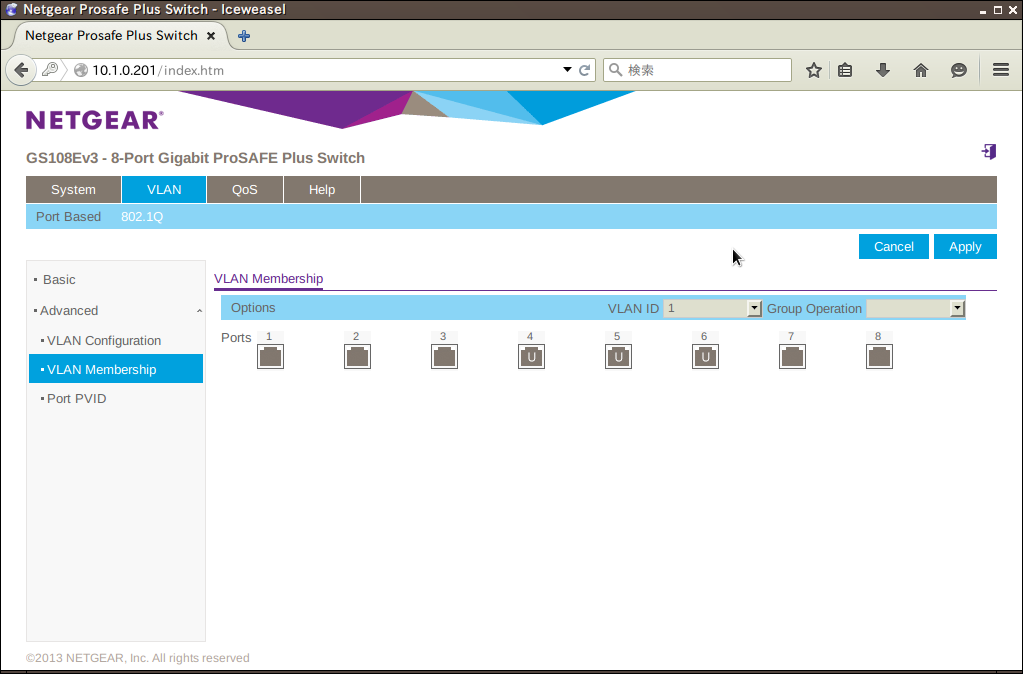
Task: Click the NETGEAR logo
Action: pos(95,120)
